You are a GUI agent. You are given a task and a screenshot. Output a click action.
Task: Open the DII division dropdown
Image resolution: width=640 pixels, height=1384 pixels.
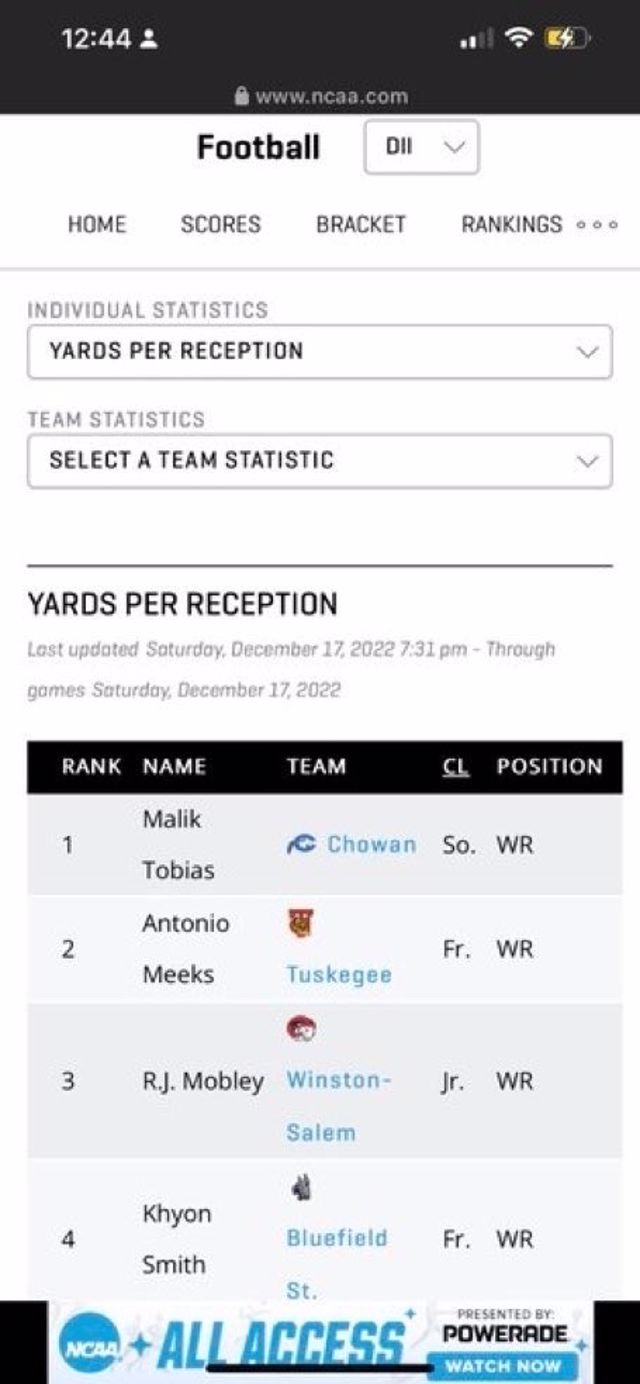[421, 147]
